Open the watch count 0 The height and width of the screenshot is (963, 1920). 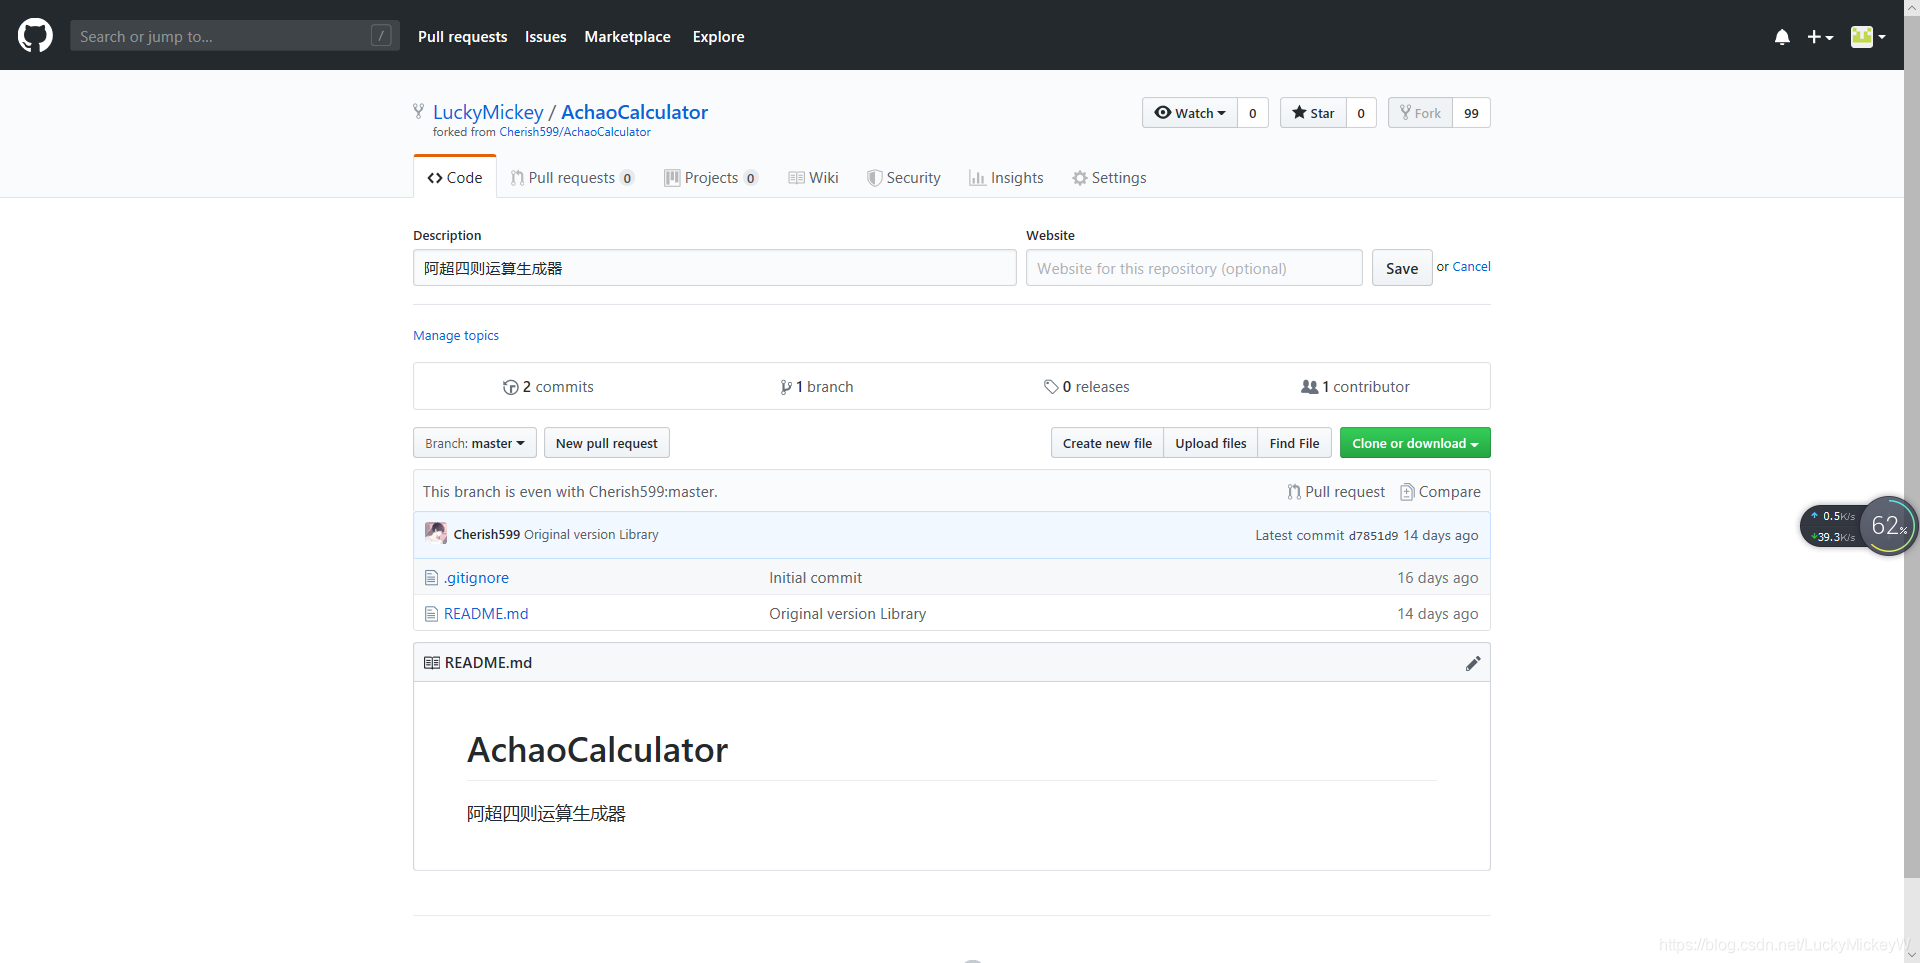(1253, 113)
